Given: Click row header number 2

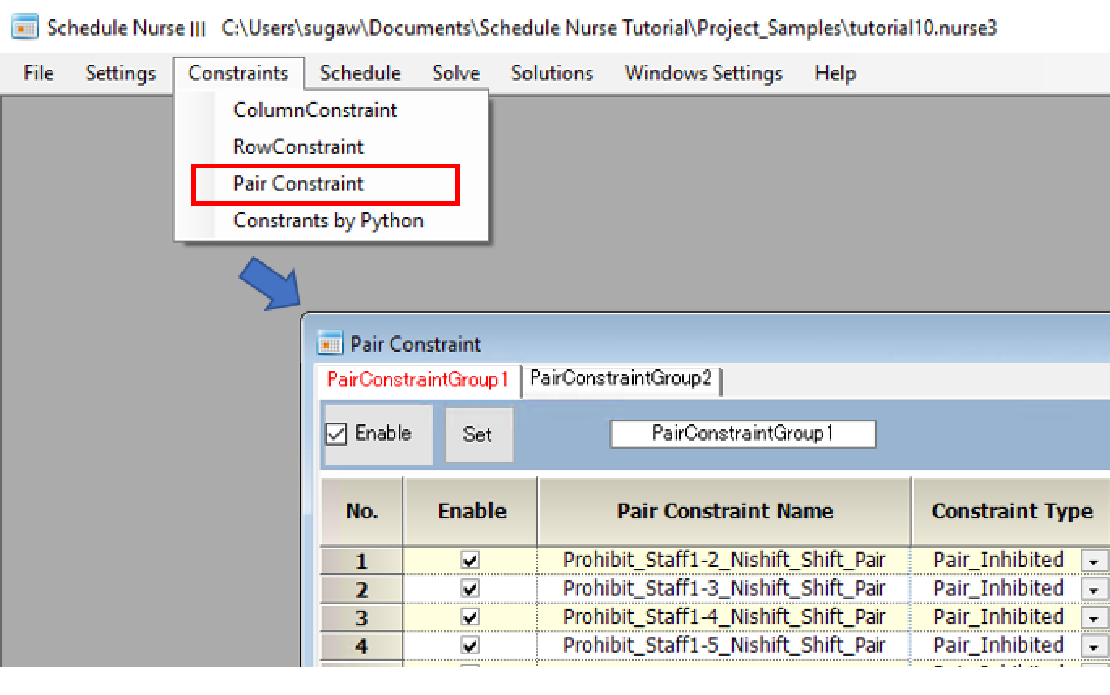Looking at the screenshot, I should (362, 590).
